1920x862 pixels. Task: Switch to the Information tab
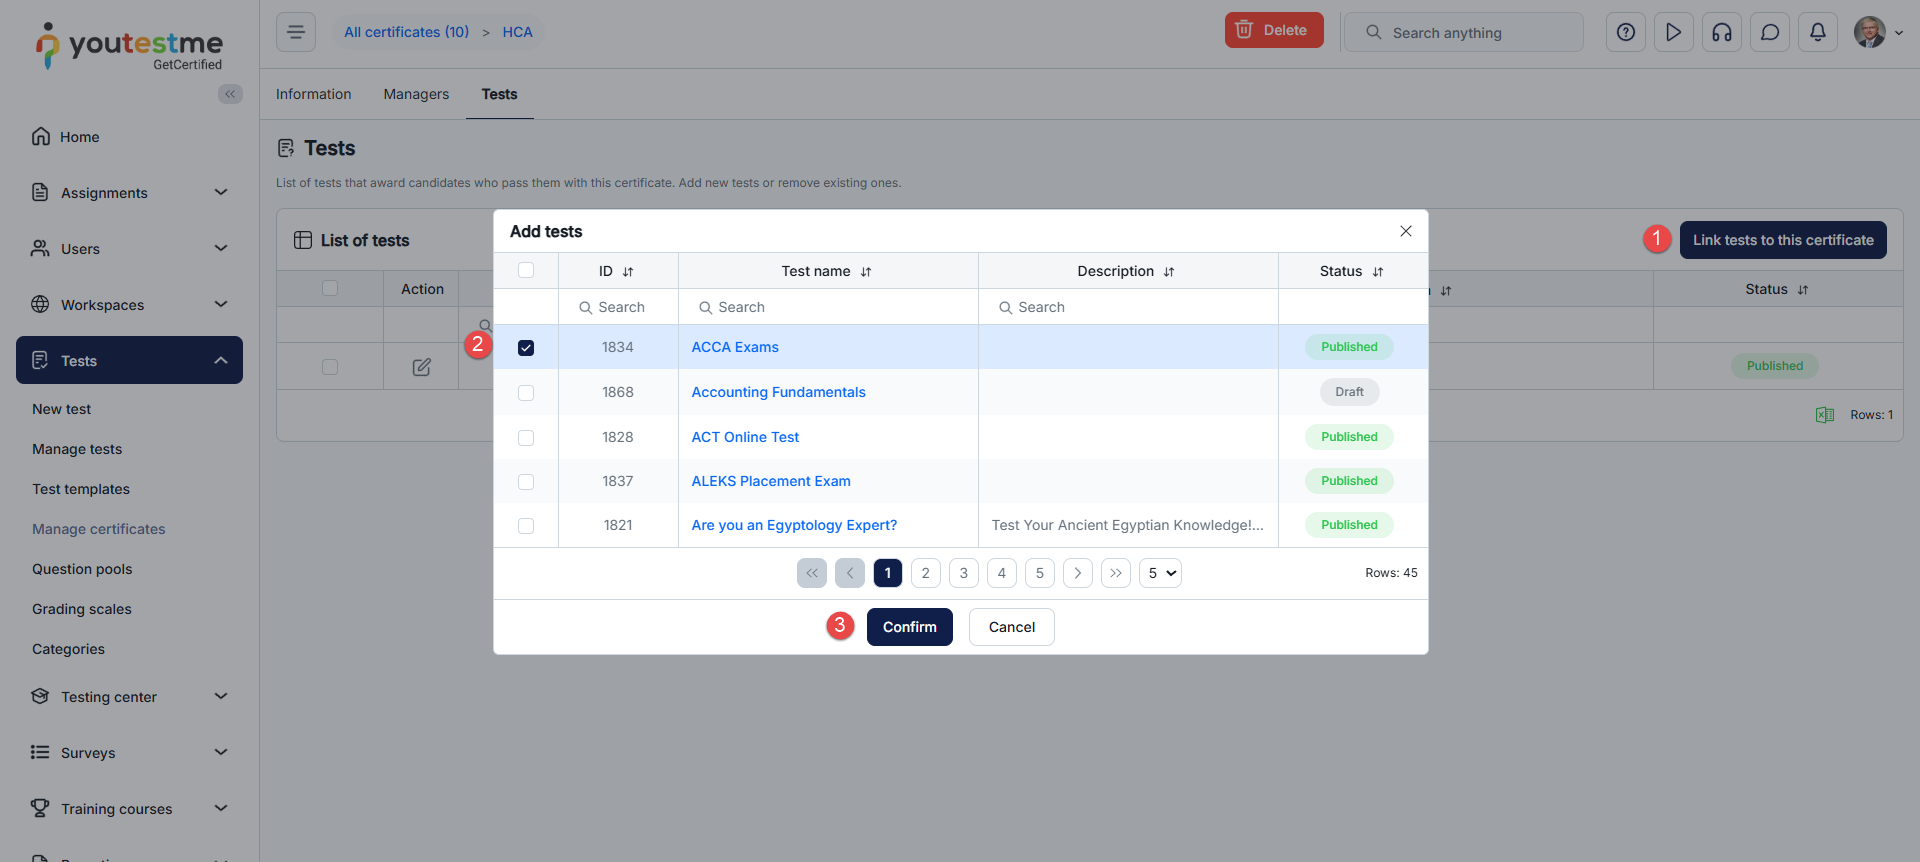coord(313,94)
